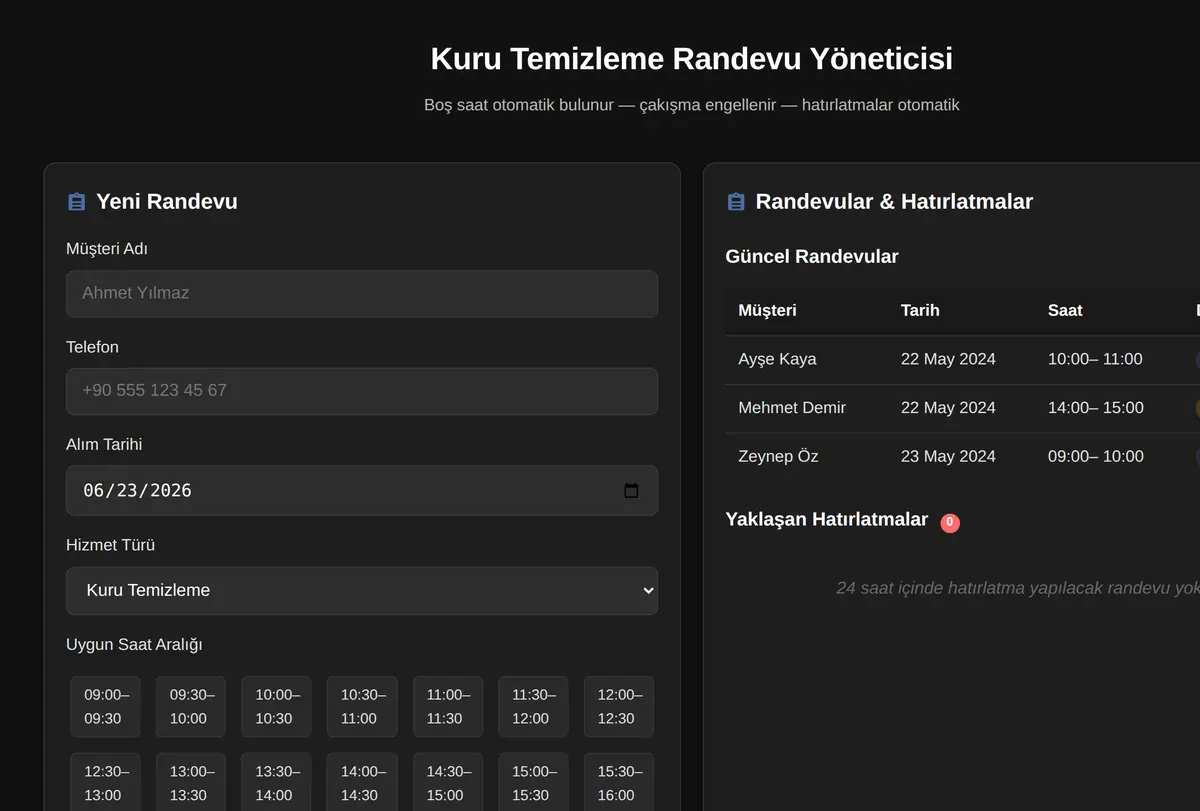Click the clipboard icon beside Yeni Randevu
Image resolution: width=1200 pixels, height=811 pixels.
76,202
